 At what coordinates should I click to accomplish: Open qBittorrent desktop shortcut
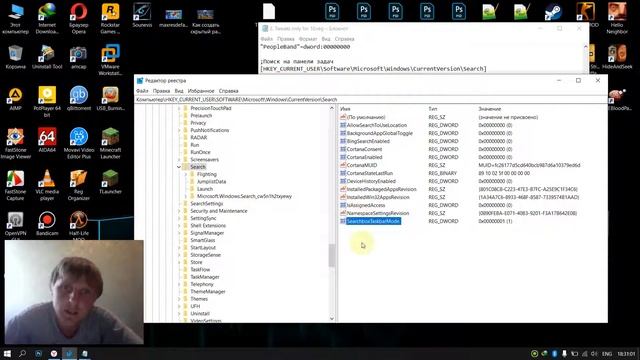[x=78, y=99]
